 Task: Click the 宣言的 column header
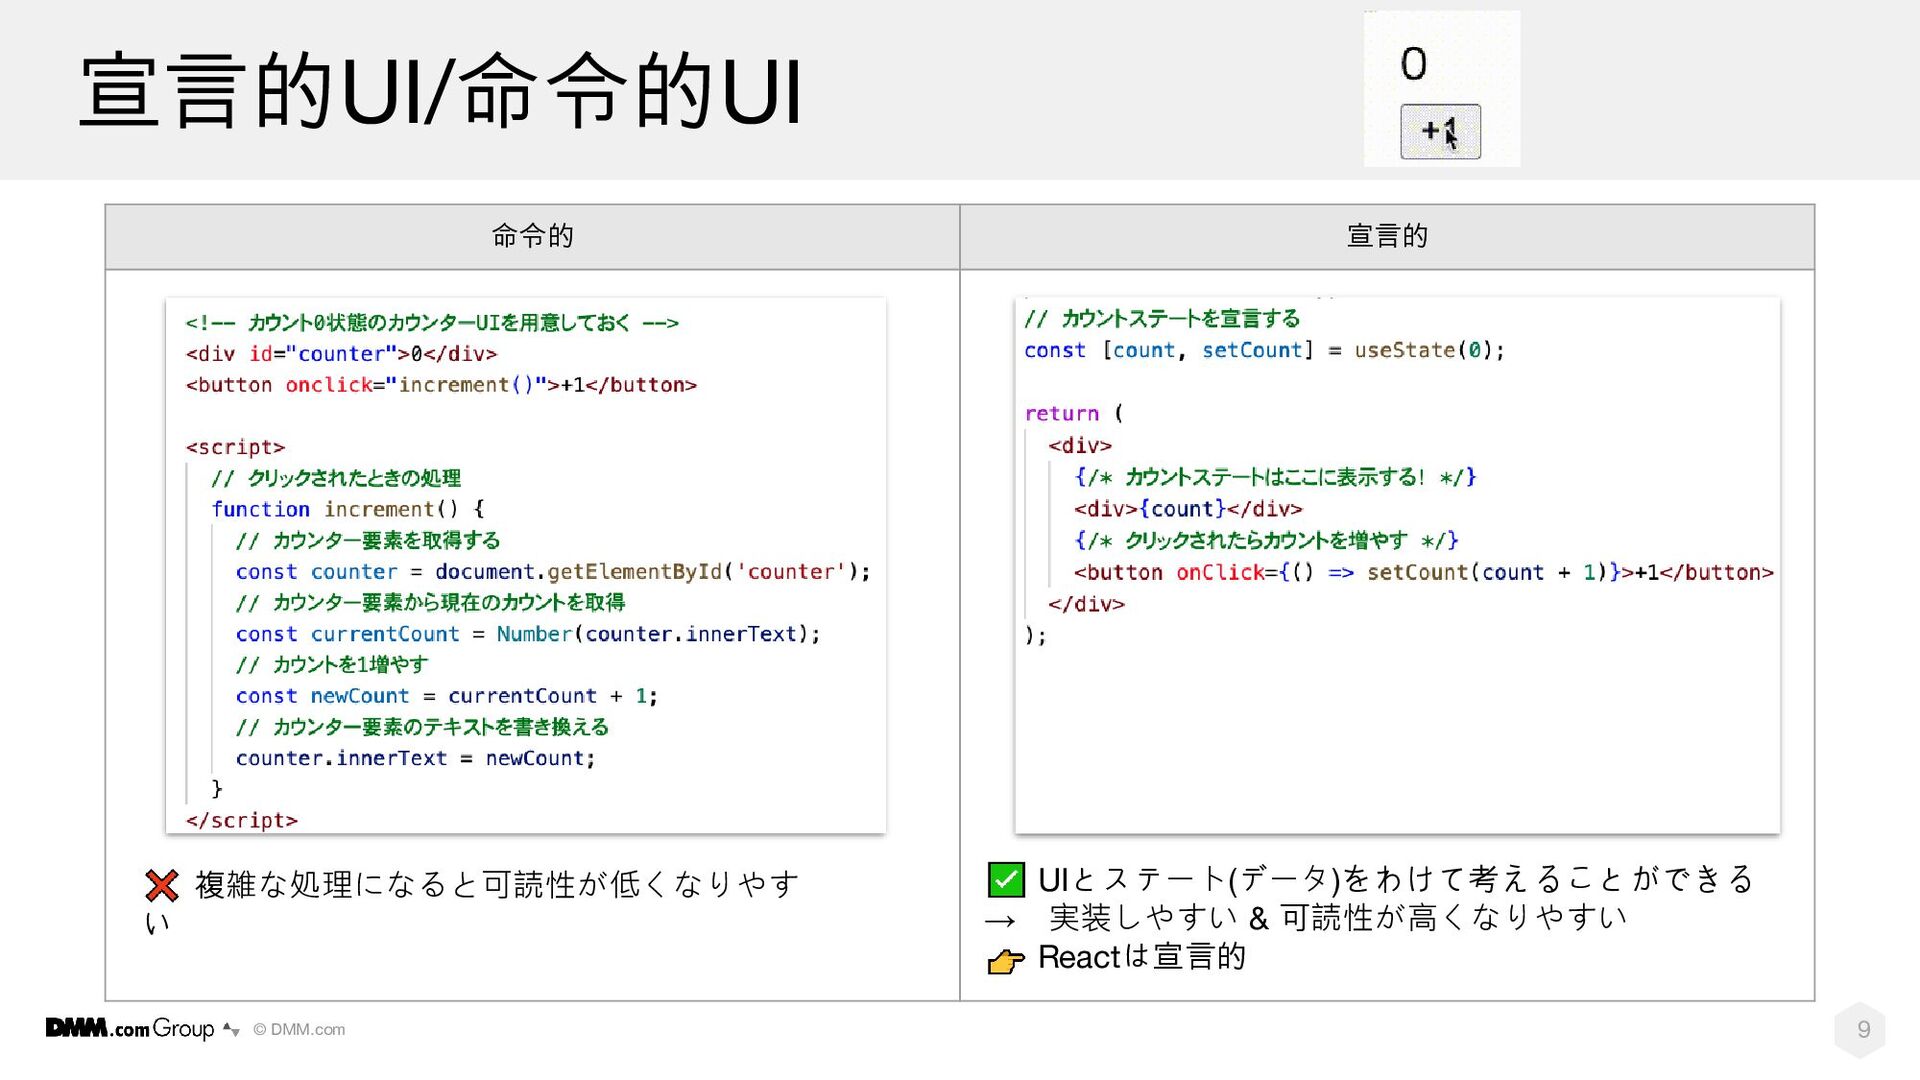coord(1387,236)
